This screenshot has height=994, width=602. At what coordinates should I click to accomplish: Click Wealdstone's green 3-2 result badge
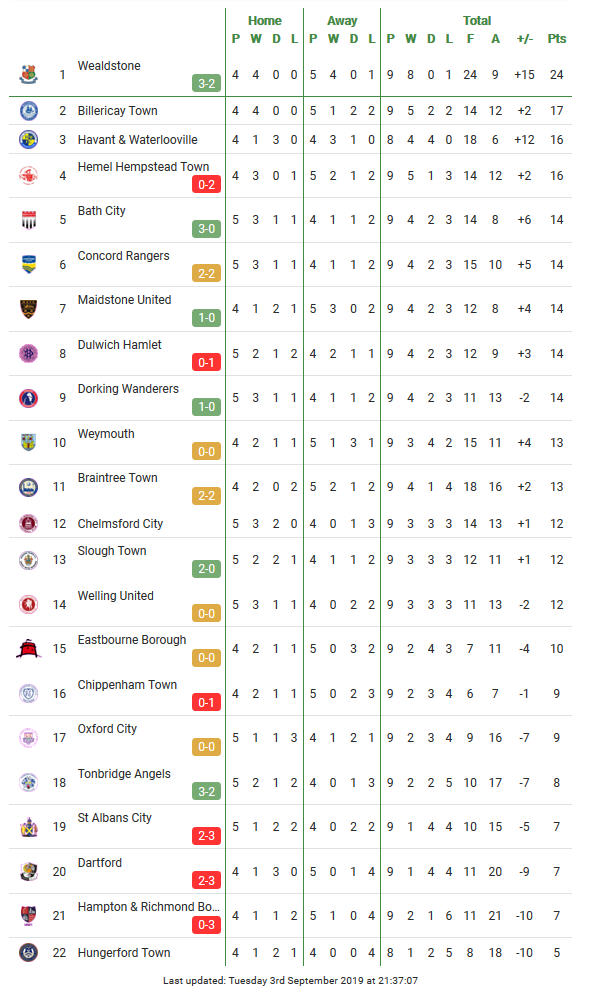click(x=207, y=83)
